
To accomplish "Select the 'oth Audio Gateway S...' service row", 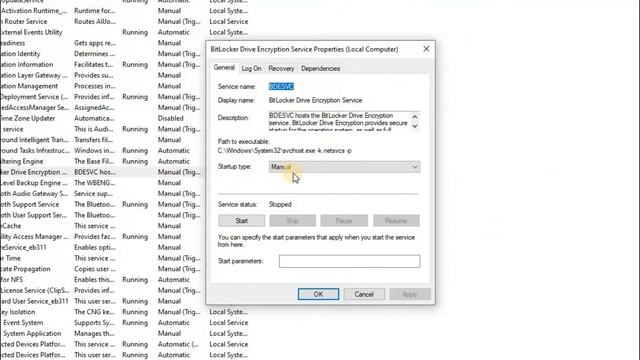I will [103, 193].
